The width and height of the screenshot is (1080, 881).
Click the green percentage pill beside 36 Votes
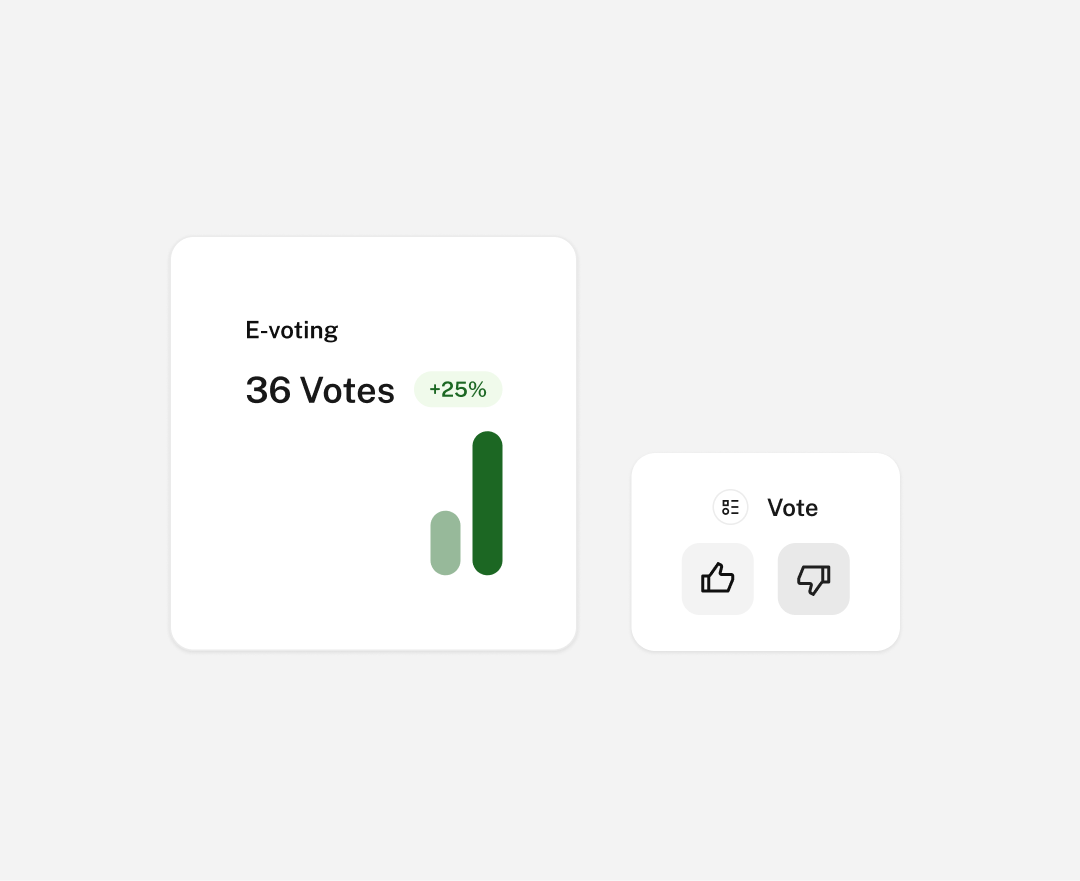(x=458, y=390)
